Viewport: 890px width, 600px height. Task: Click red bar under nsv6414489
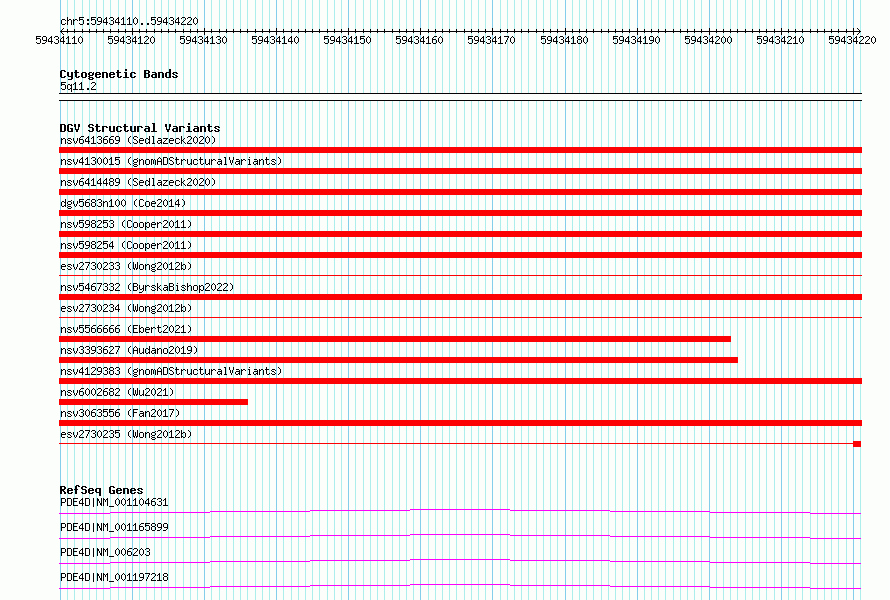[x=460, y=192]
